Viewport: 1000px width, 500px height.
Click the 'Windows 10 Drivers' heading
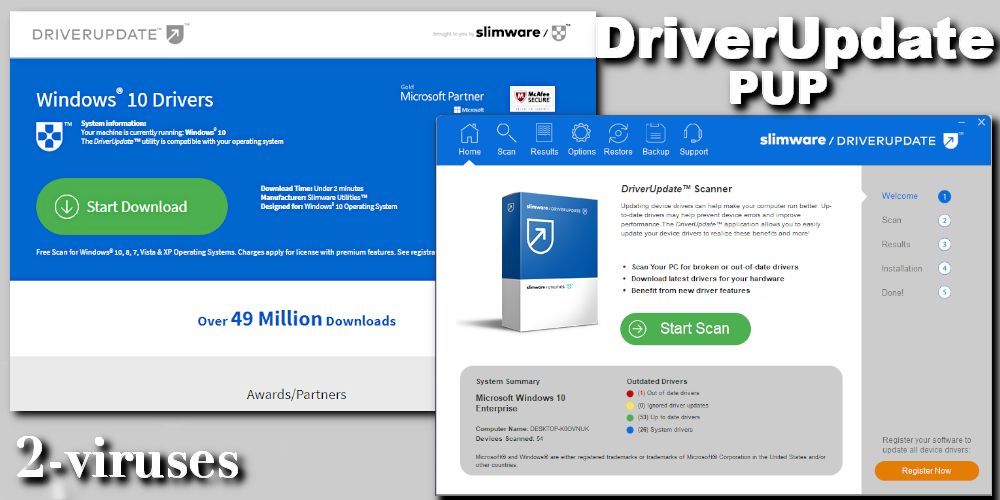(125, 99)
